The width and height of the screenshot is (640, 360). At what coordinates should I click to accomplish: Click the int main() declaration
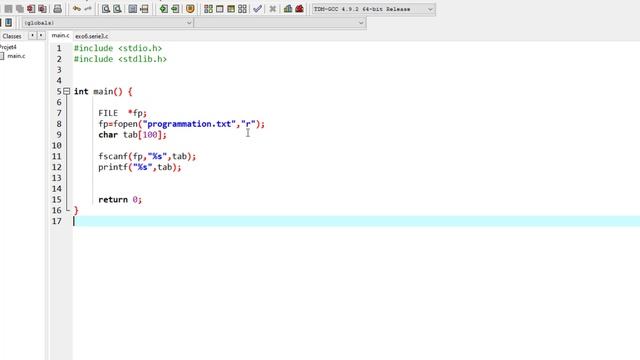tap(103, 91)
